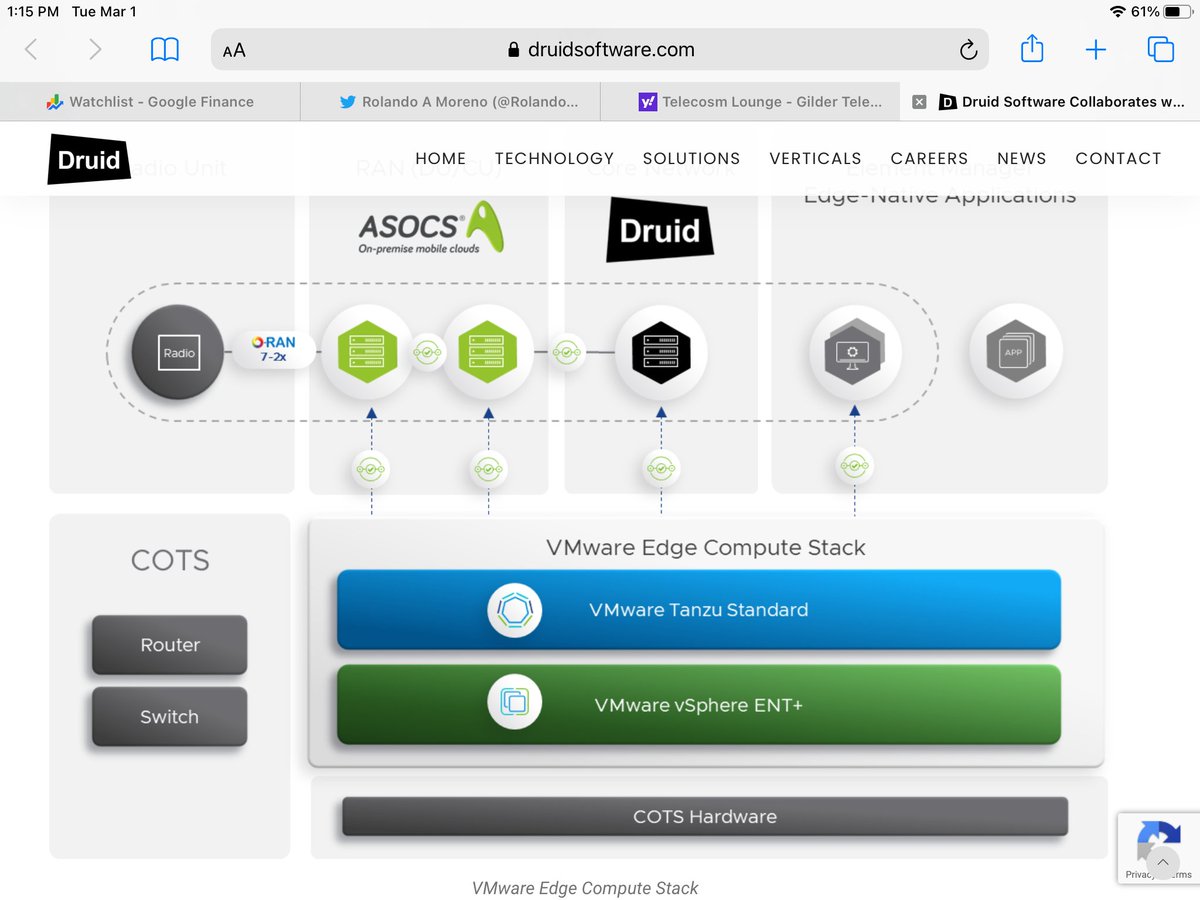Reload the page with refresh icon
The width and height of the screenshot is (1200, 900).
(967, 50)
